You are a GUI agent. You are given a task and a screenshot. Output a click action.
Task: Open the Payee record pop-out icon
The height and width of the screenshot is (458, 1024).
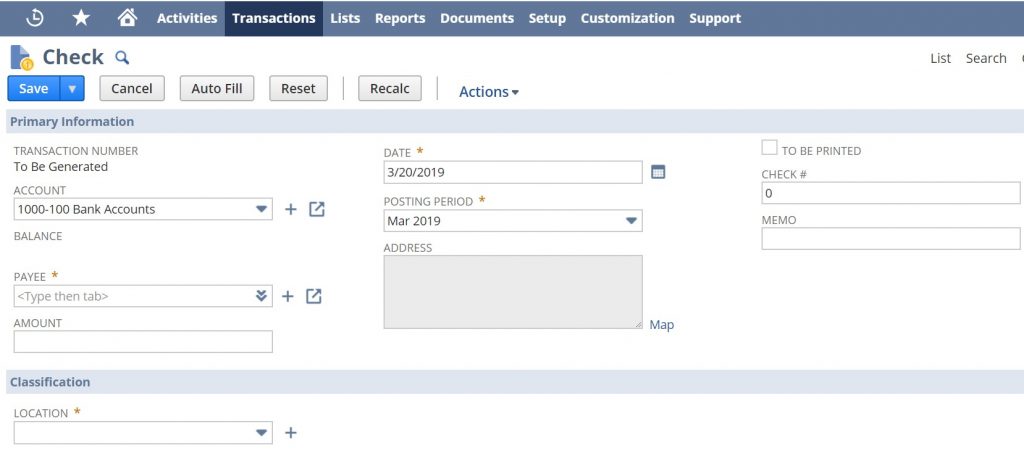pyautogui.click(x=314, y=296)
